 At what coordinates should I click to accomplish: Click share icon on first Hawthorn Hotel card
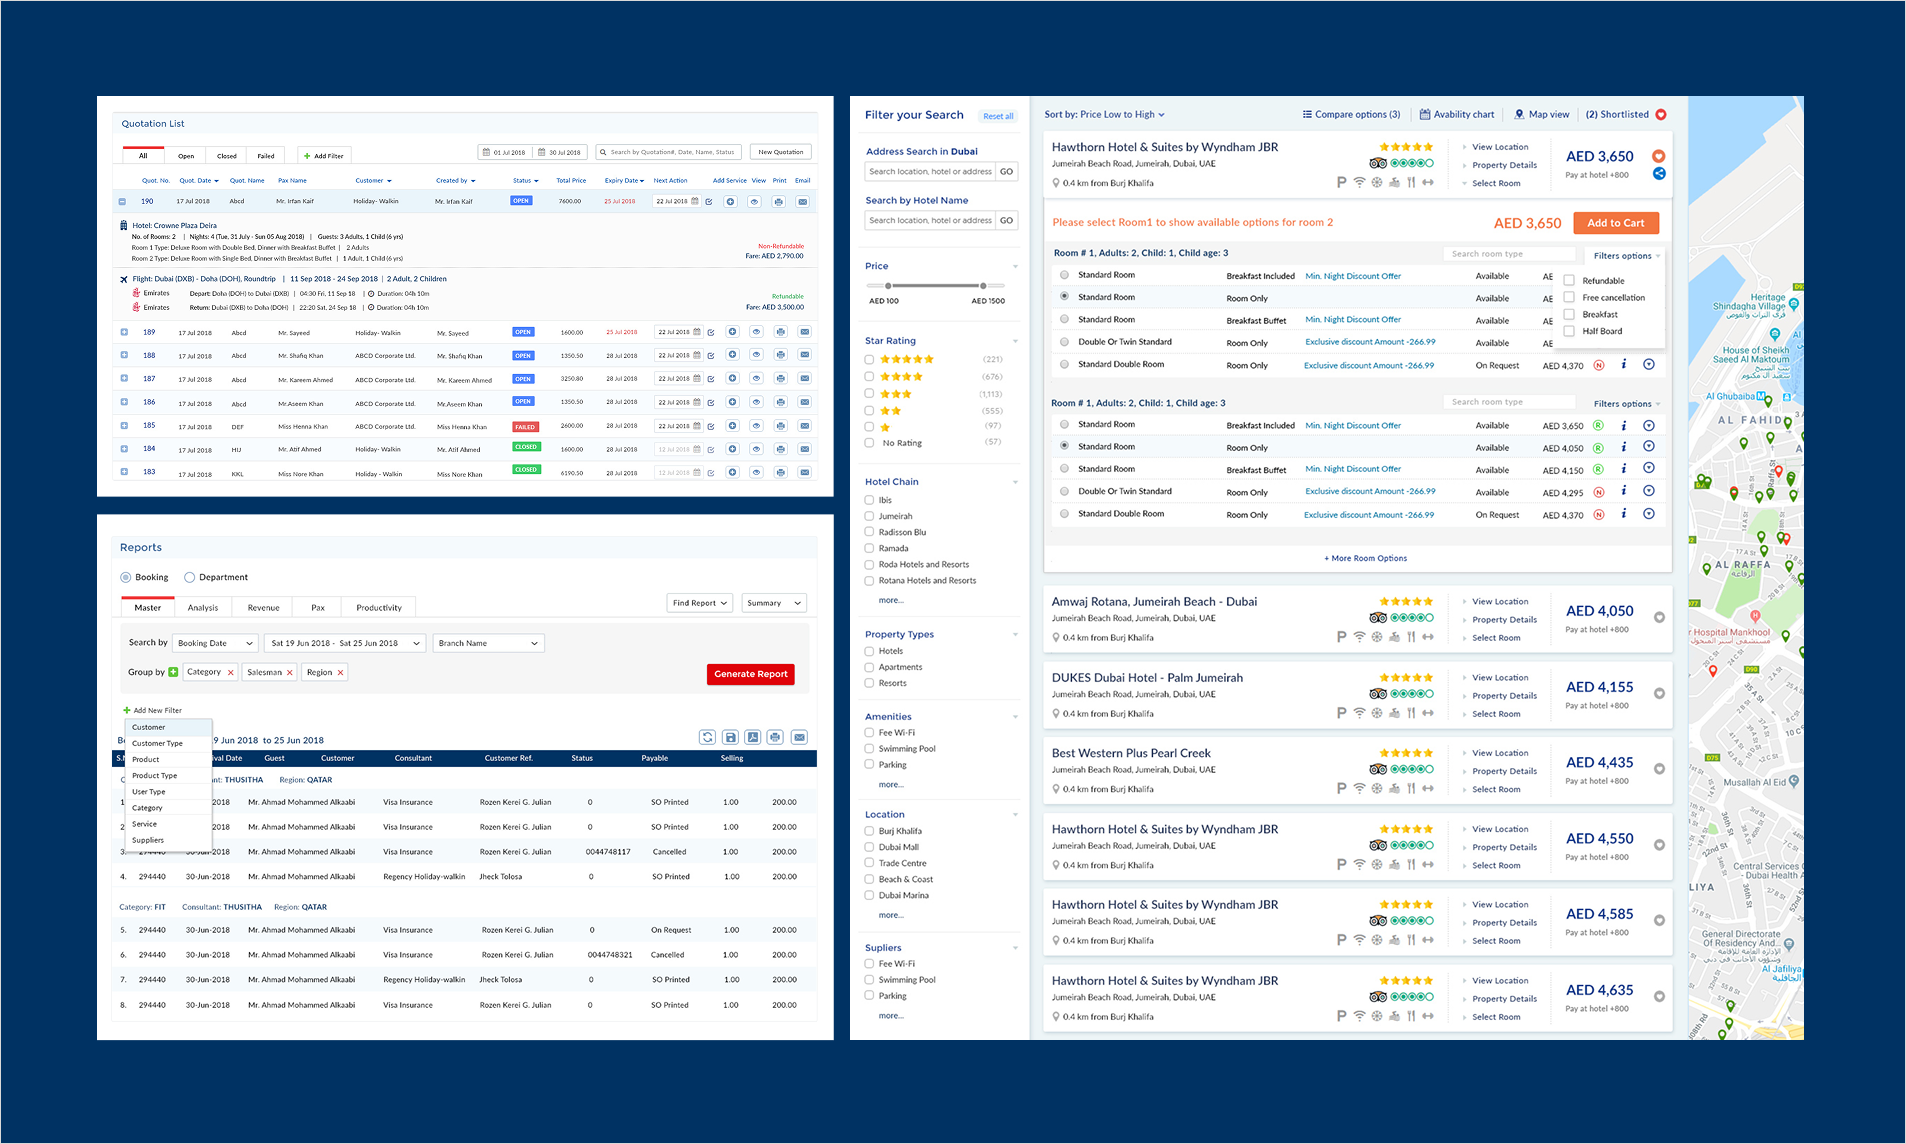coord(1659,174)
